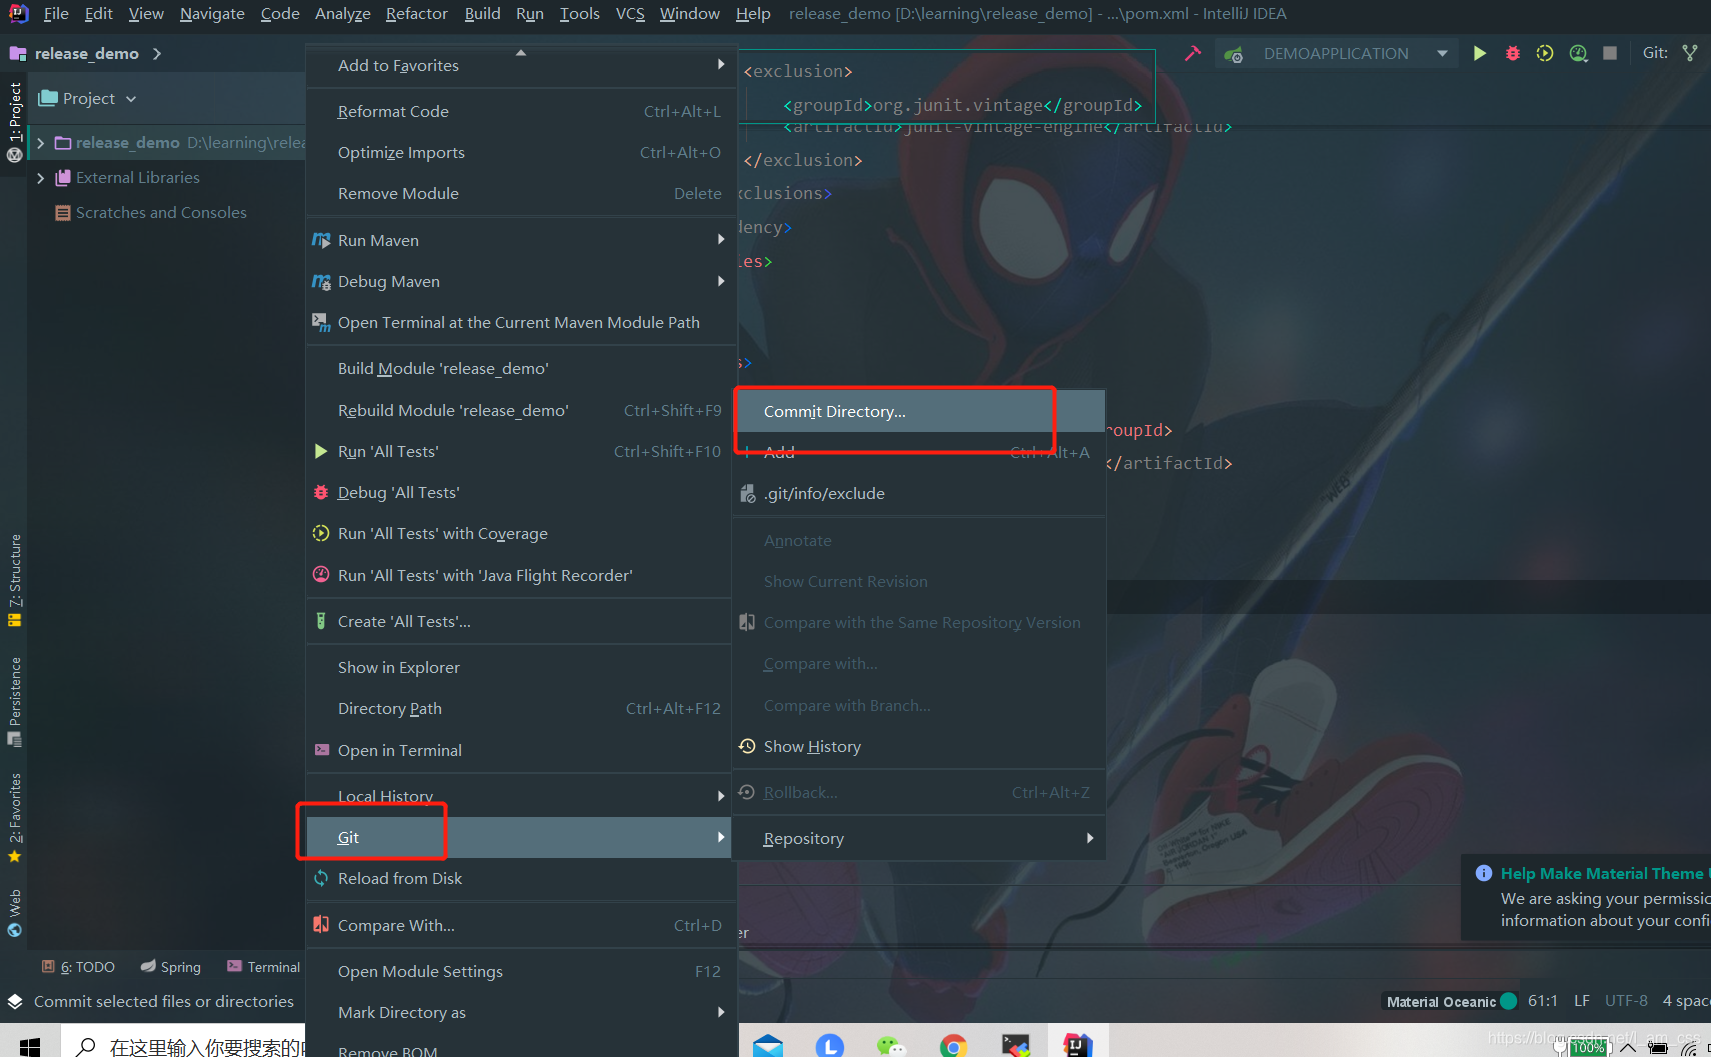
Task: Open the Analyze menu
Action: tap(342, 14)
